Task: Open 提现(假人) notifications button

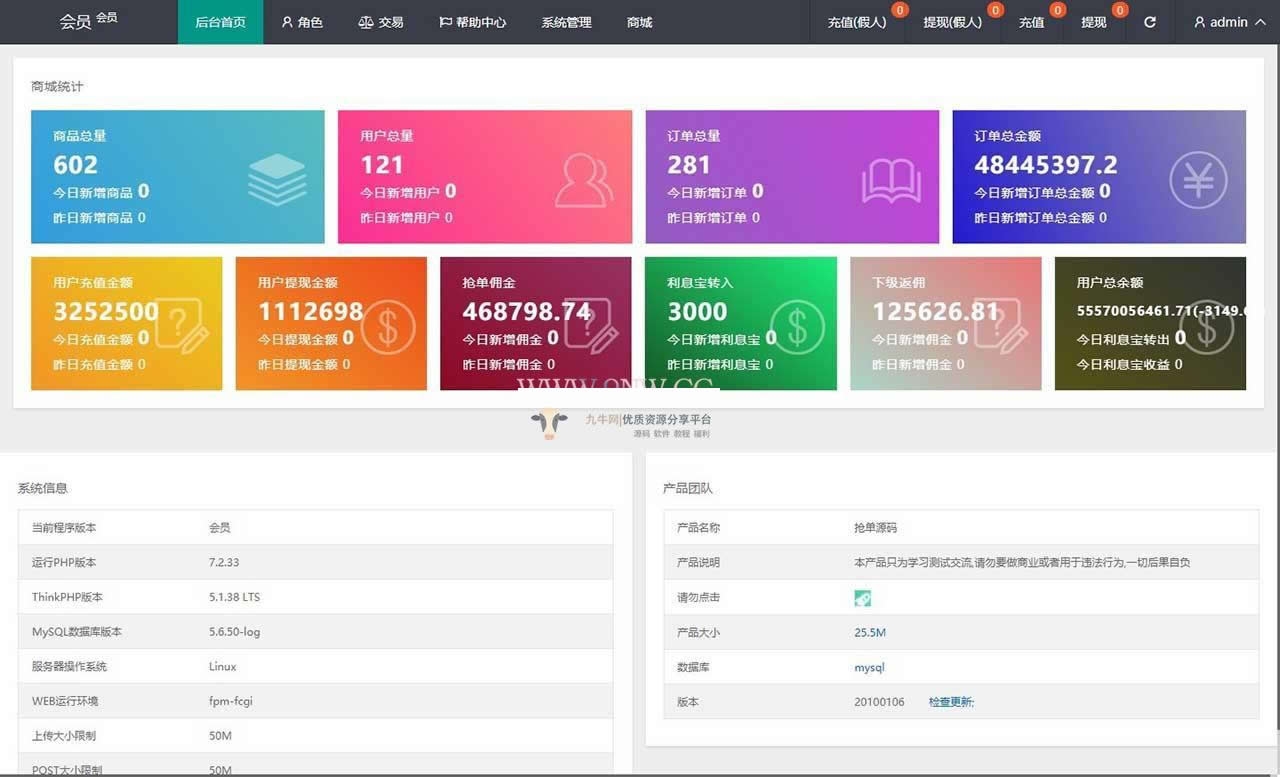Action: (952, 22)
